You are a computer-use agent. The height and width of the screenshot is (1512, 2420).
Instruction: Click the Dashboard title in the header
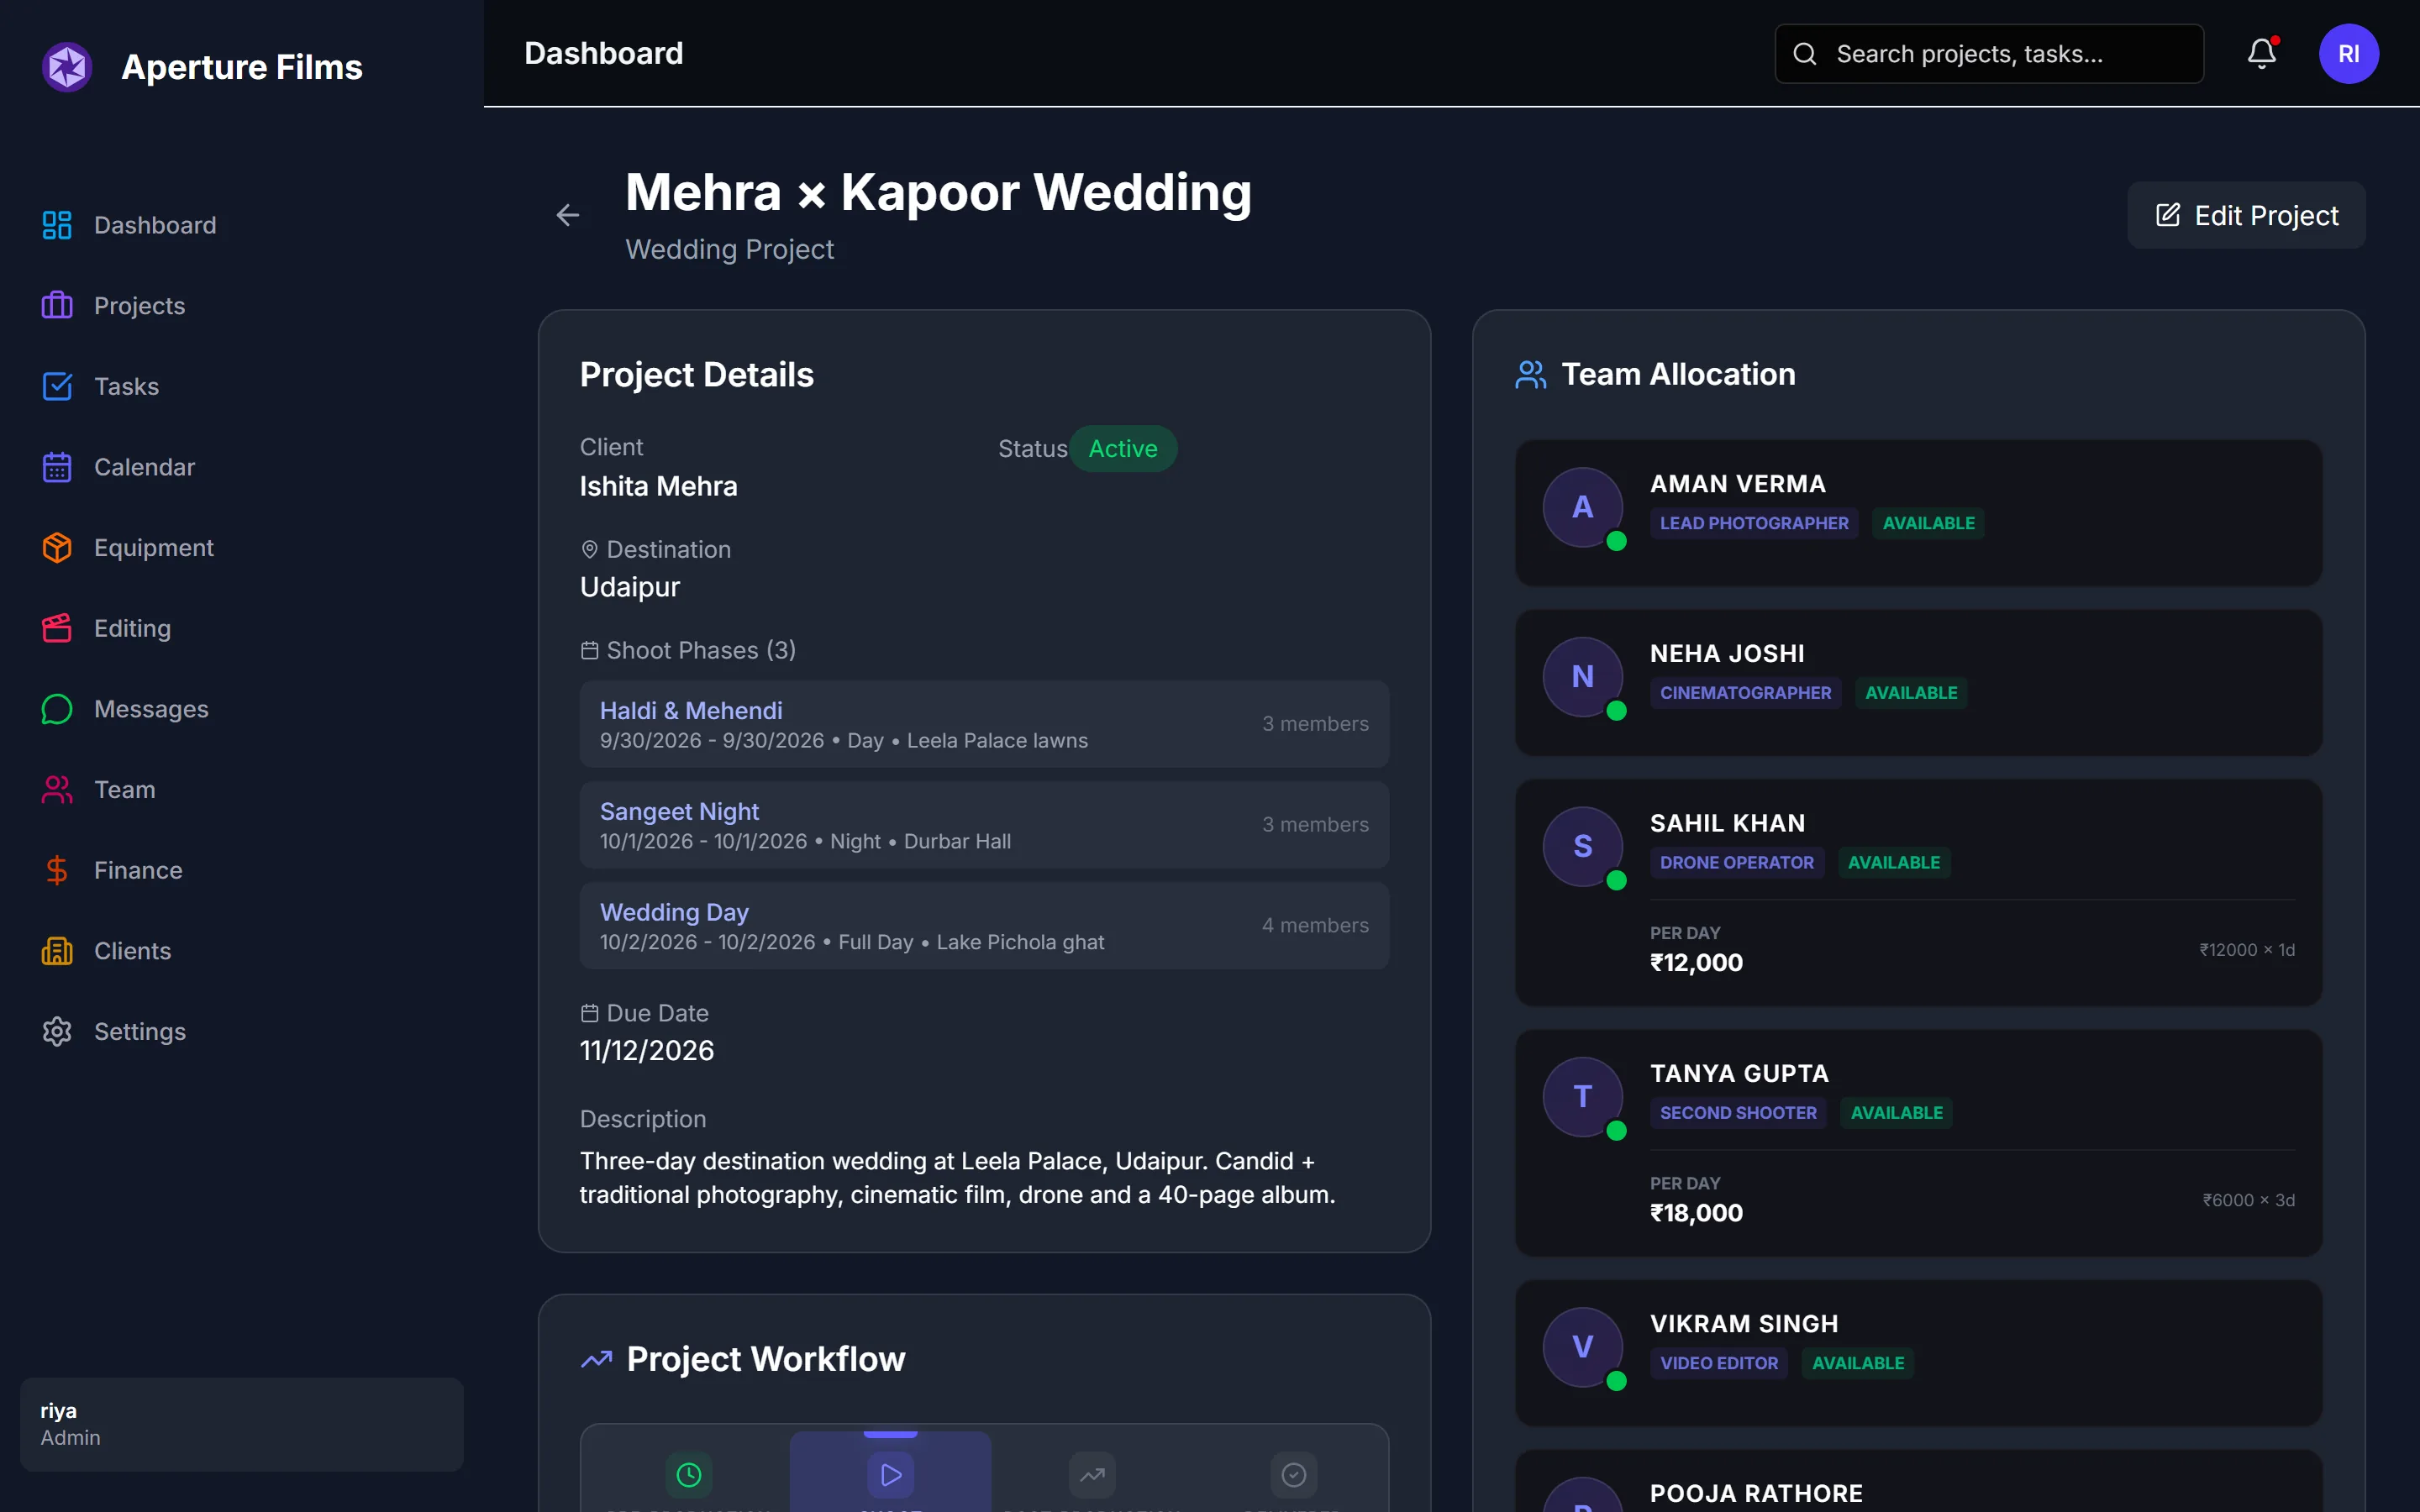point(603,54)
